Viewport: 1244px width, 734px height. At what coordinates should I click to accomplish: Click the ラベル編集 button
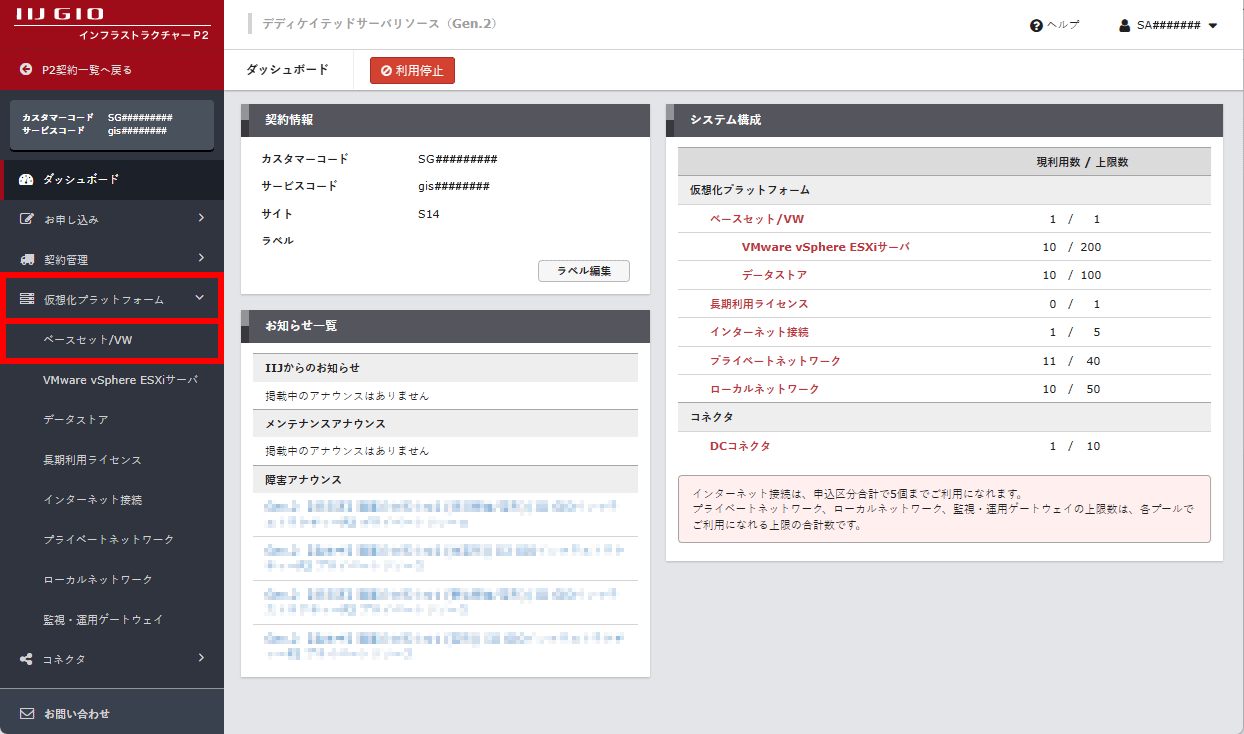point(583,271)
